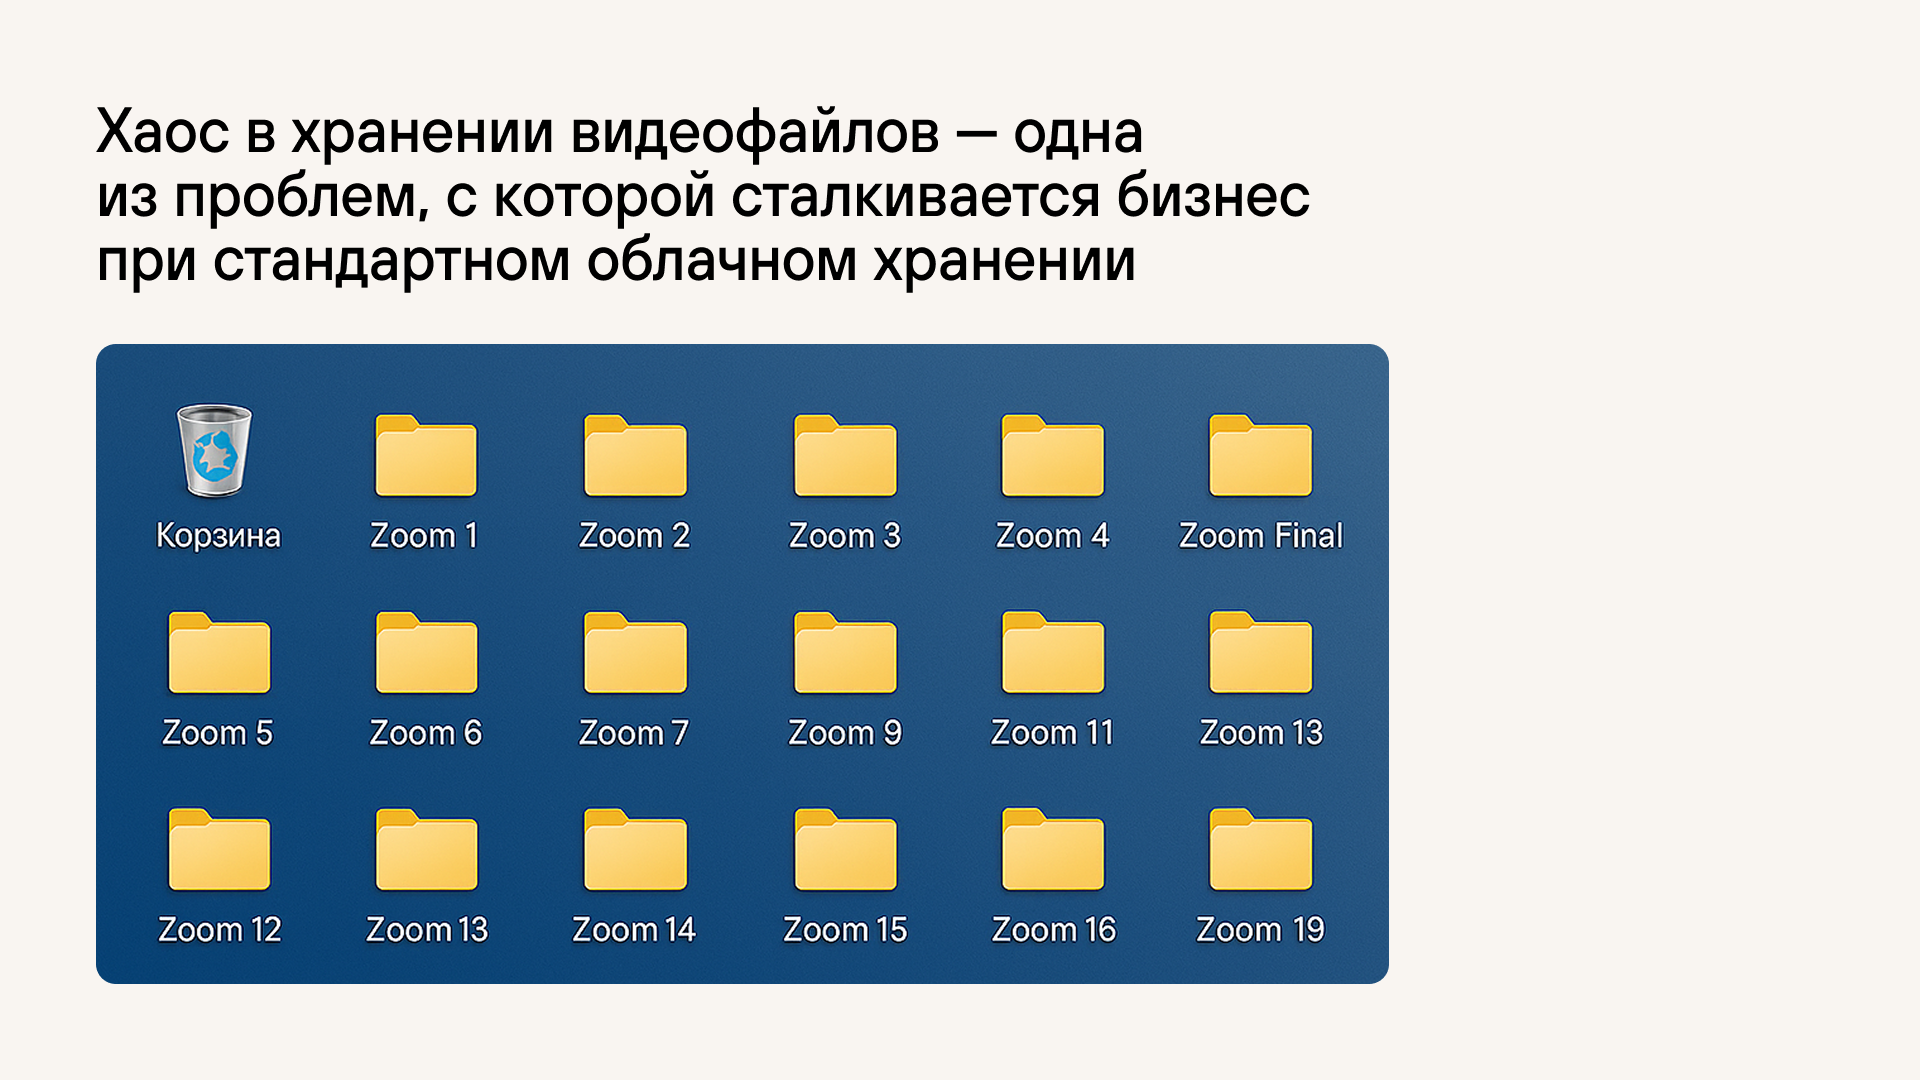Click the Zoom 5 folder
This screenshot has height=1080, width=1920.
tap(219, 654)
